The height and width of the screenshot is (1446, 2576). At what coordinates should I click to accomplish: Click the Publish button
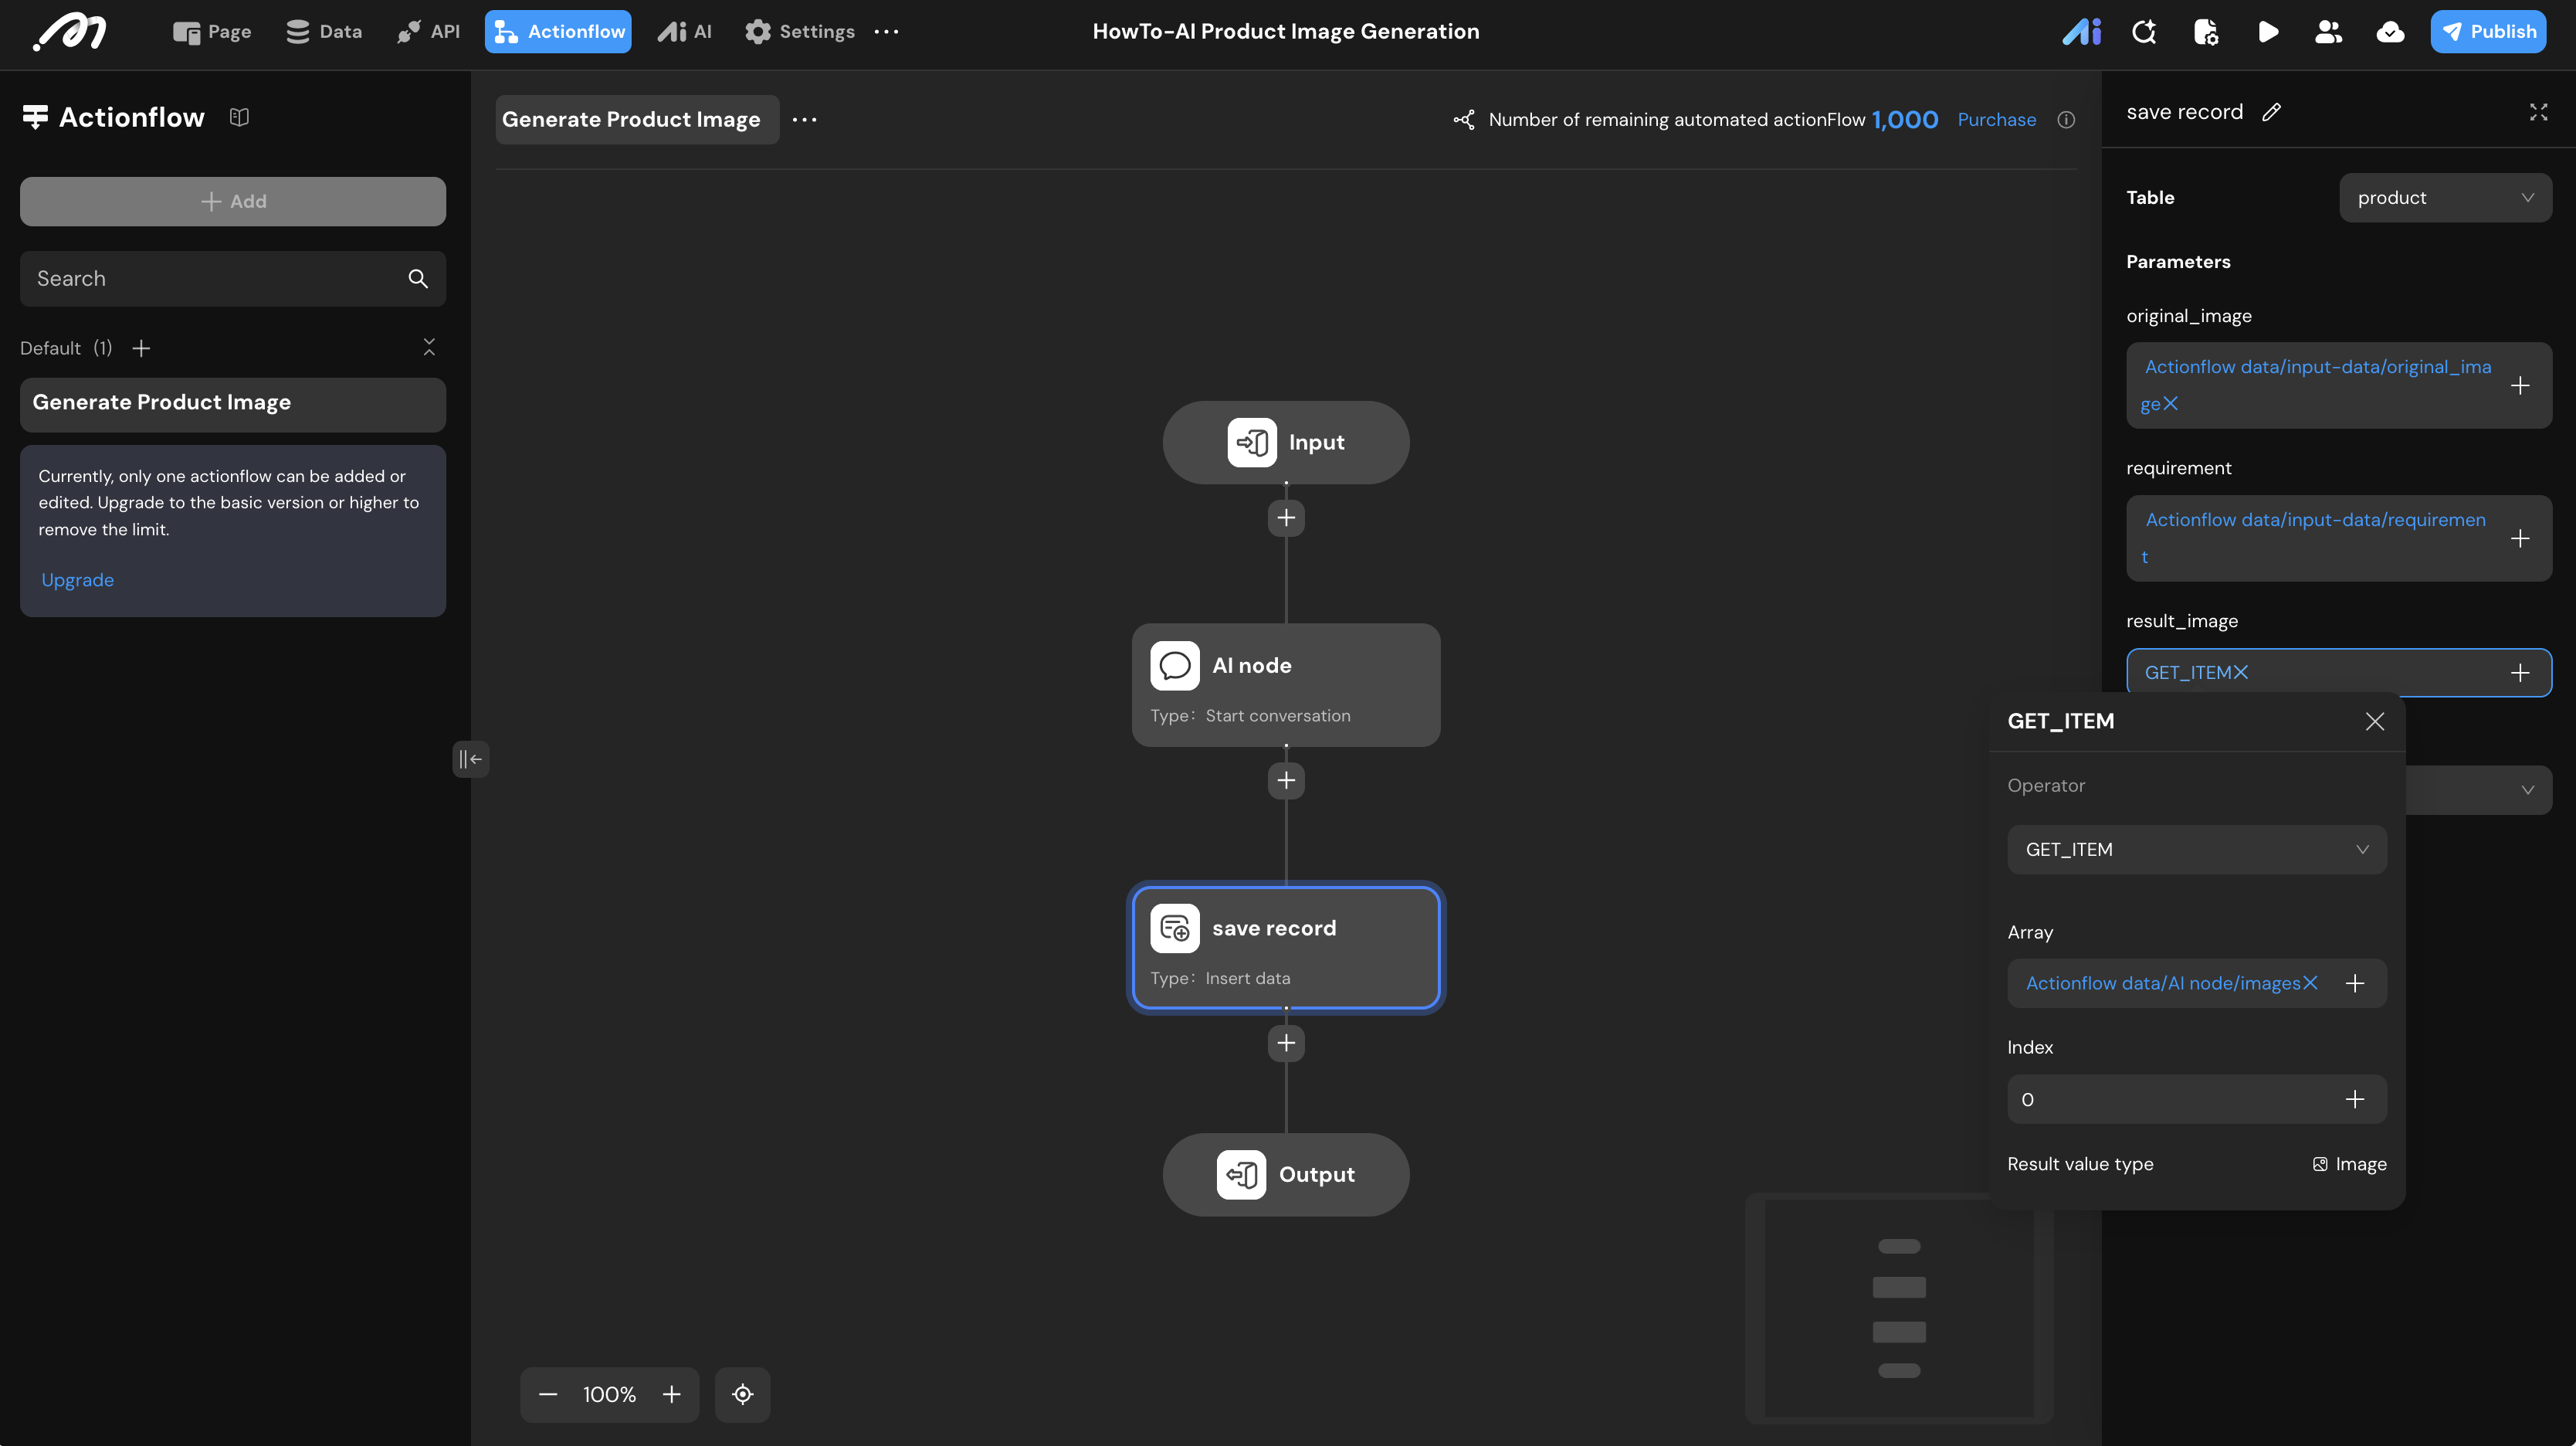pyautogui.click(x=2488, y=32)
